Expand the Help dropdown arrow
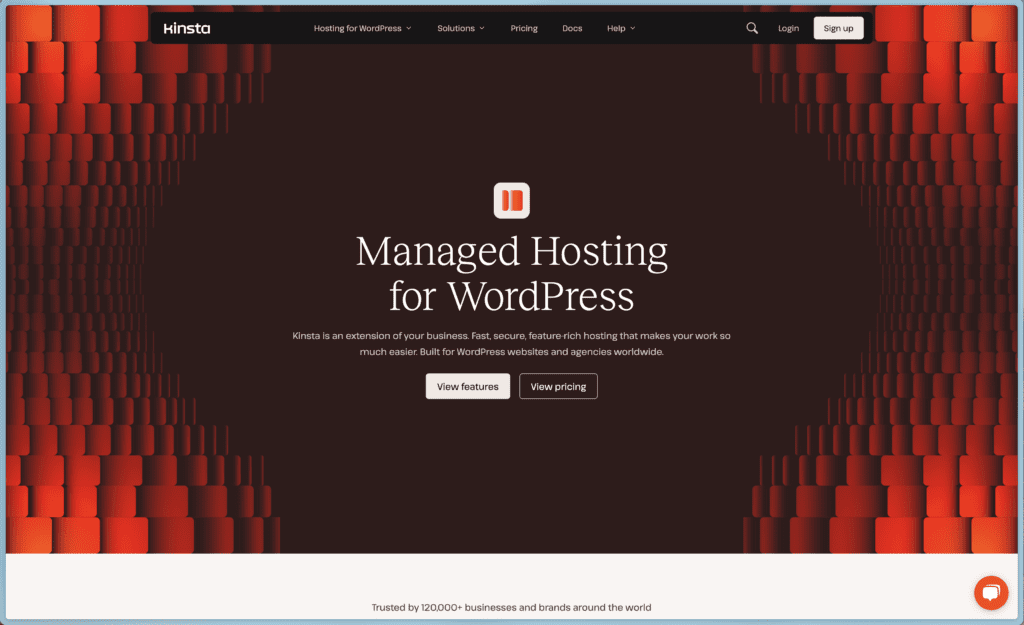1024x625 pixels. (x=632, y=29)
